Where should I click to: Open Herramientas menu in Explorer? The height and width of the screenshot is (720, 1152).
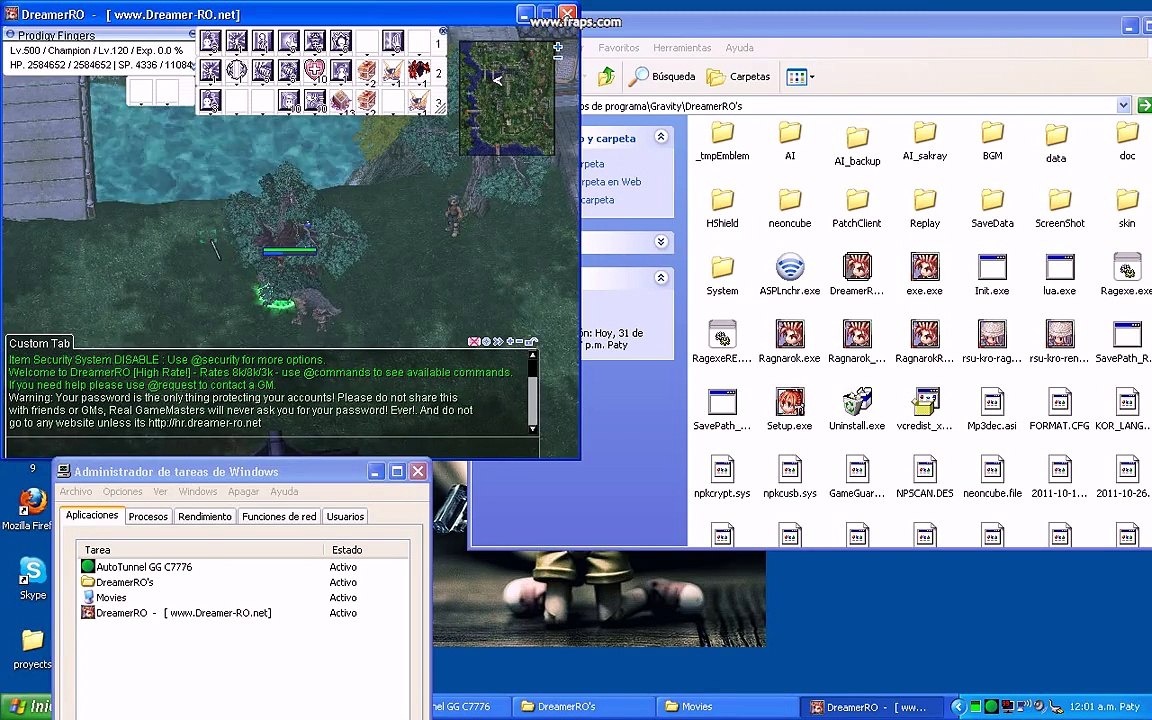pos(682,47)
